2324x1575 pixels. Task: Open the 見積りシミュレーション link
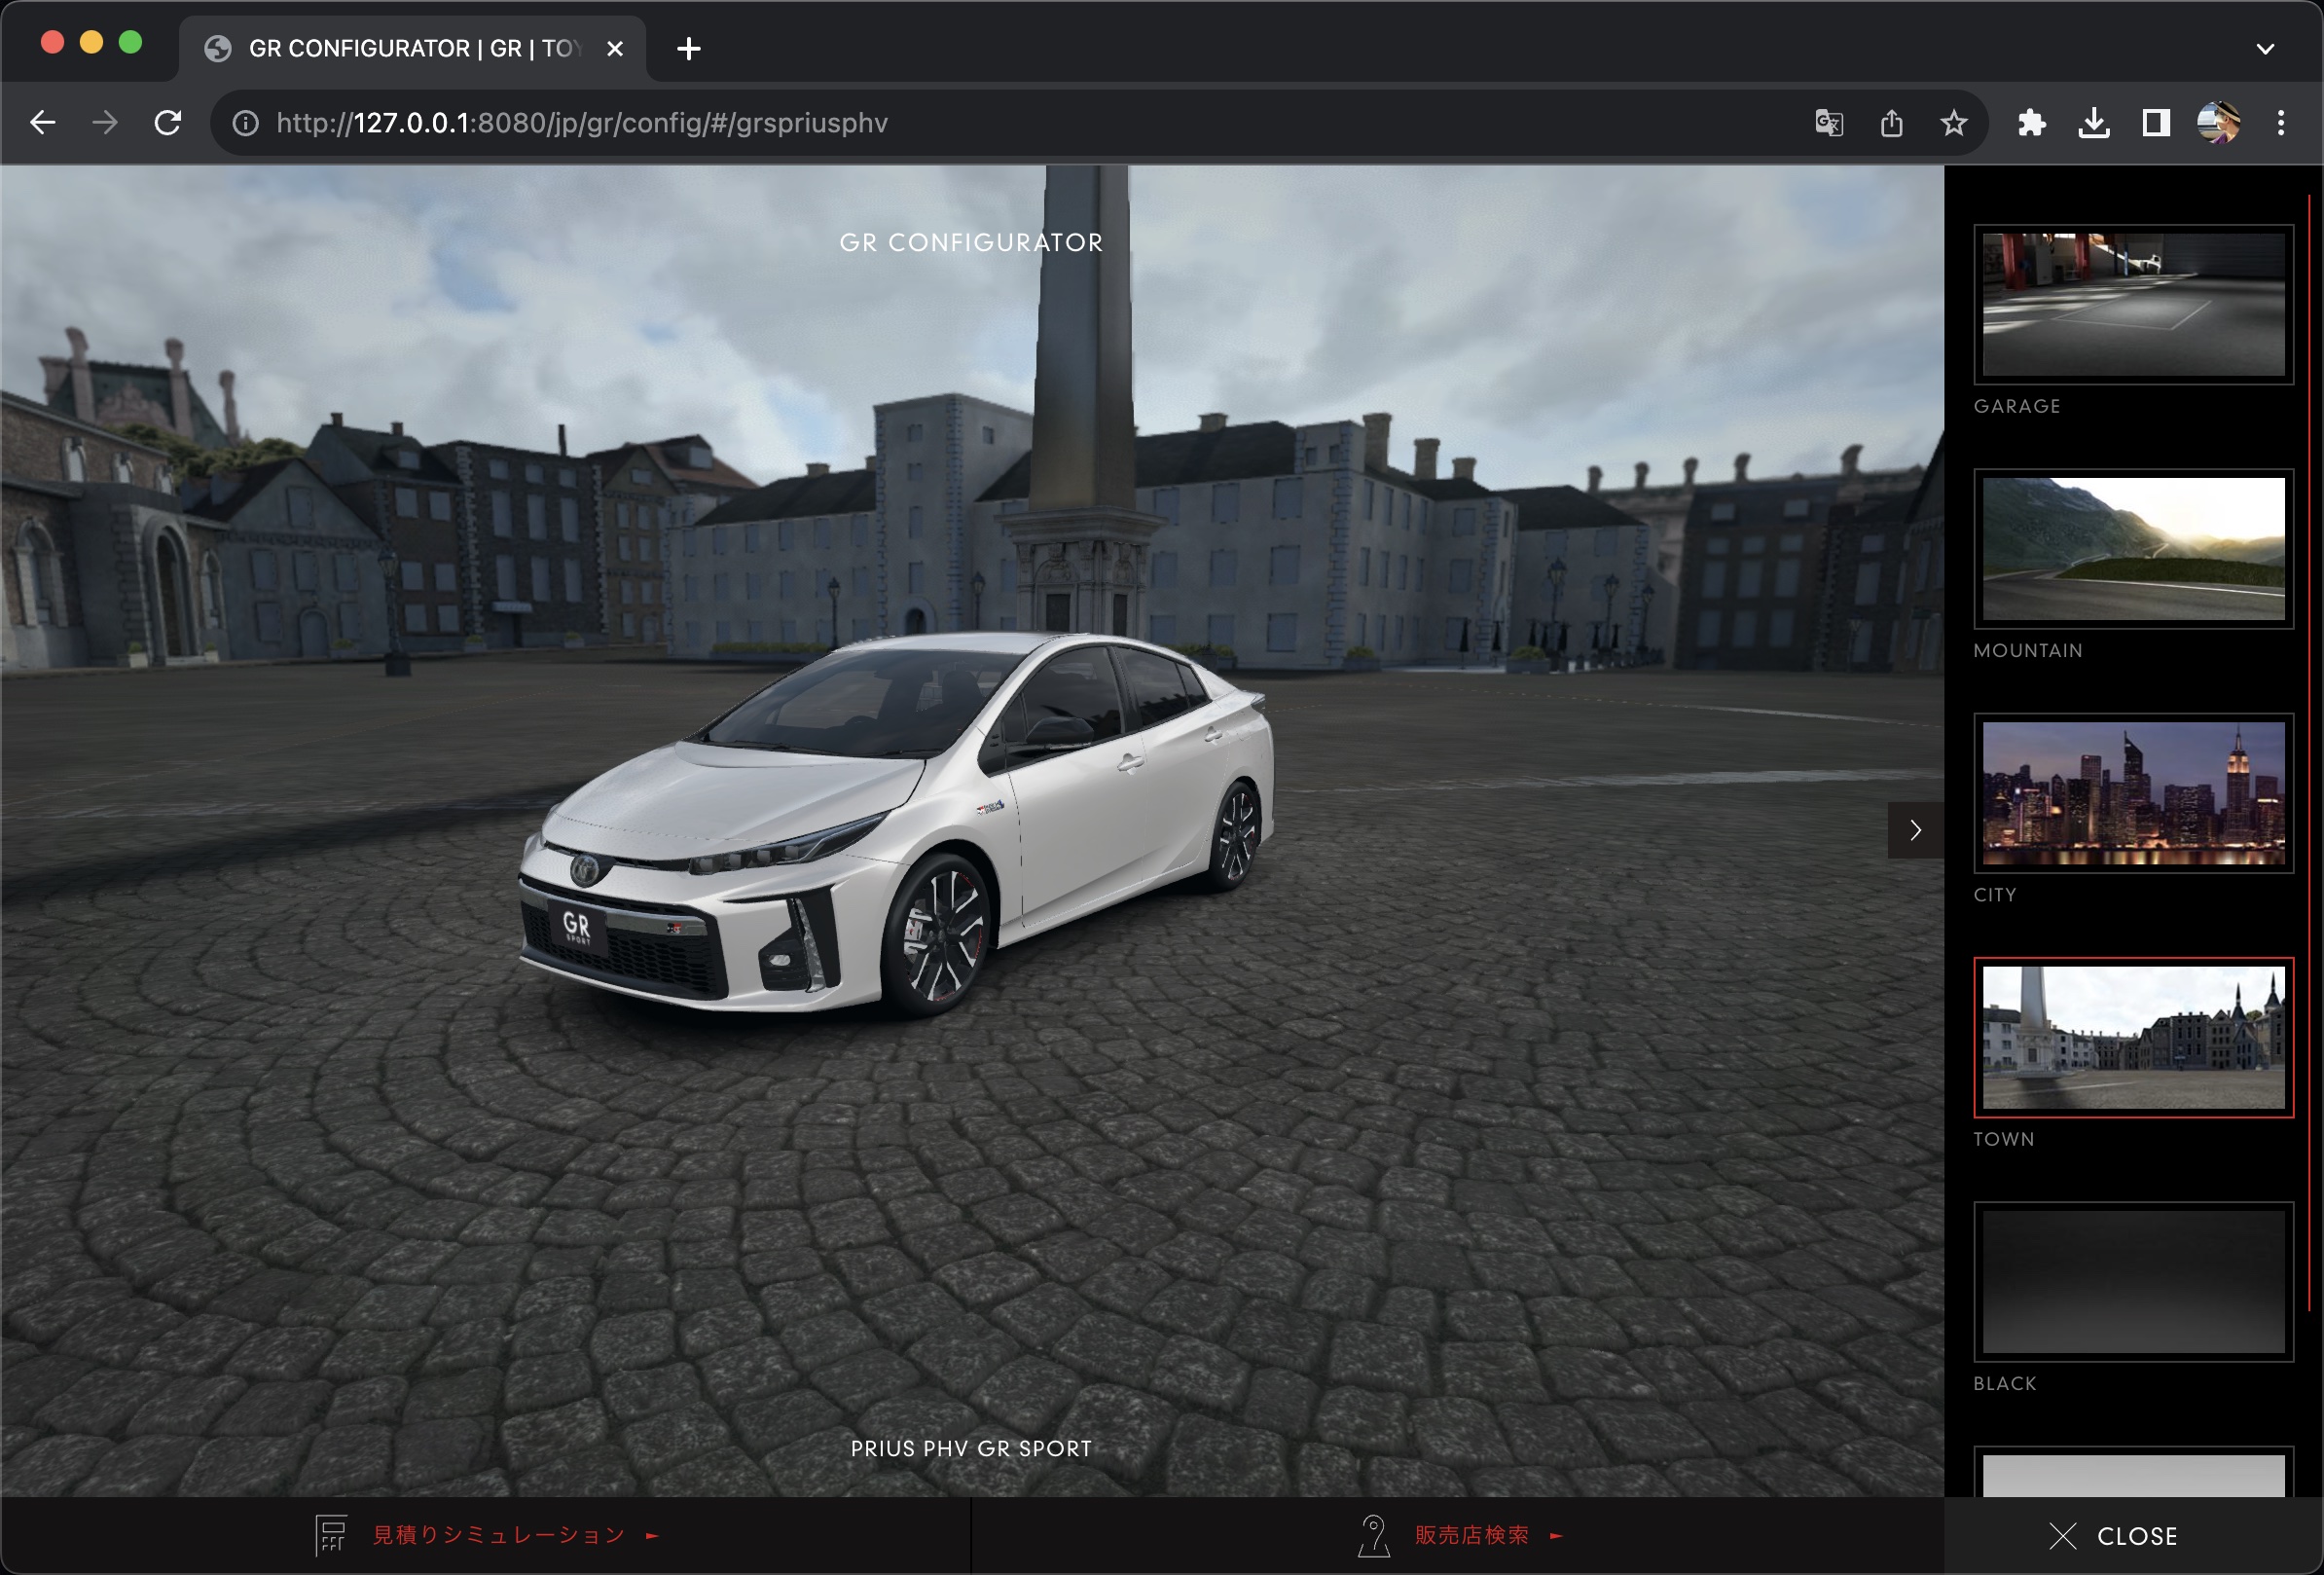pos(498,1535)
